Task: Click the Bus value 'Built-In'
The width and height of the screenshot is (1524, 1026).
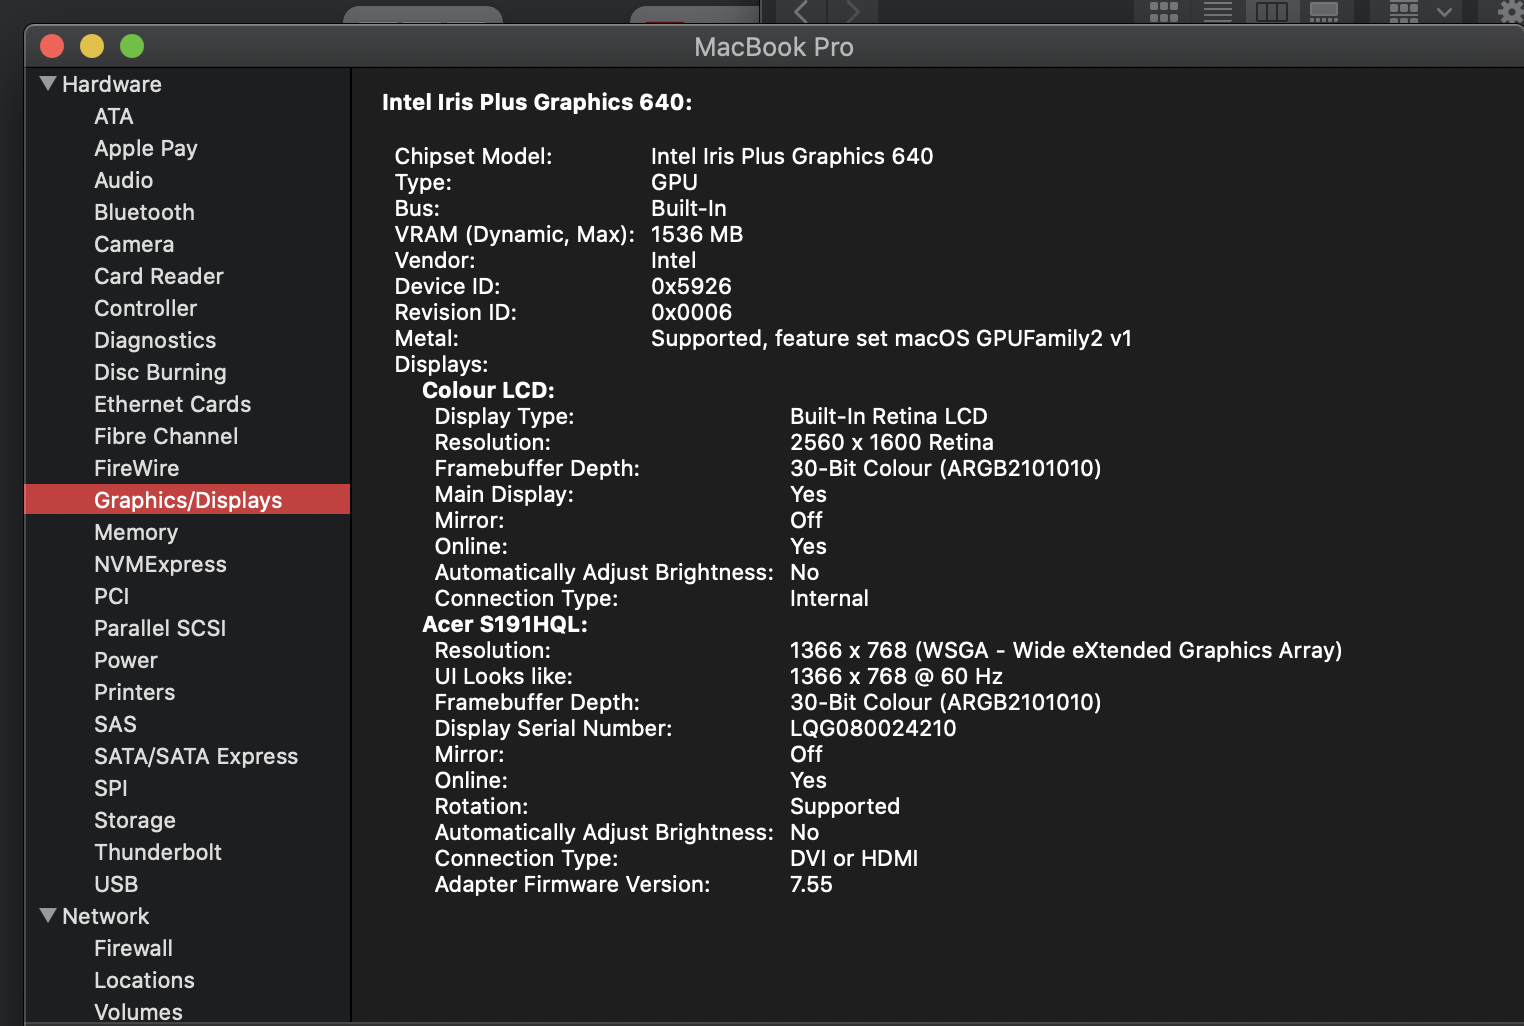Action: click(689, 208)
